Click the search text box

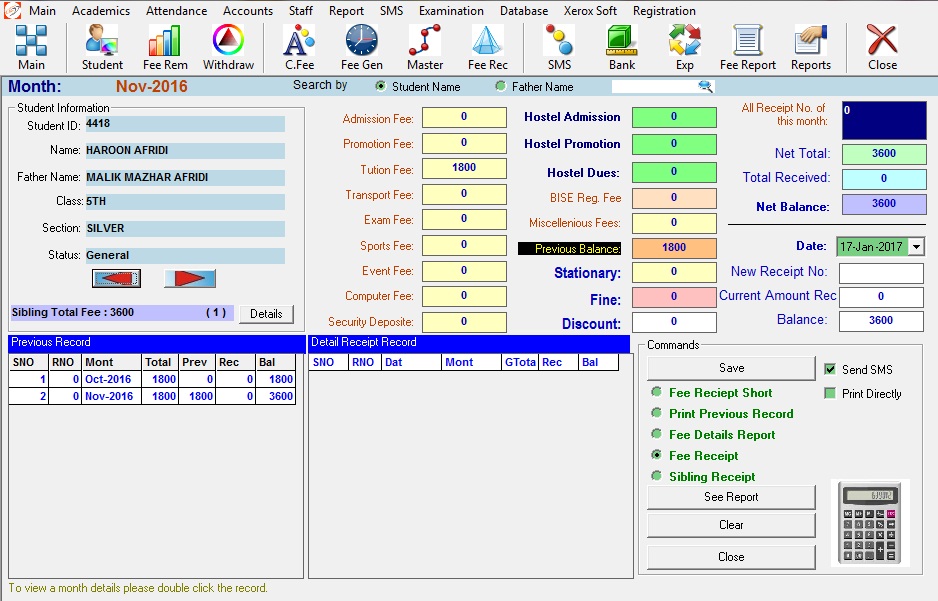coord(655,87)
